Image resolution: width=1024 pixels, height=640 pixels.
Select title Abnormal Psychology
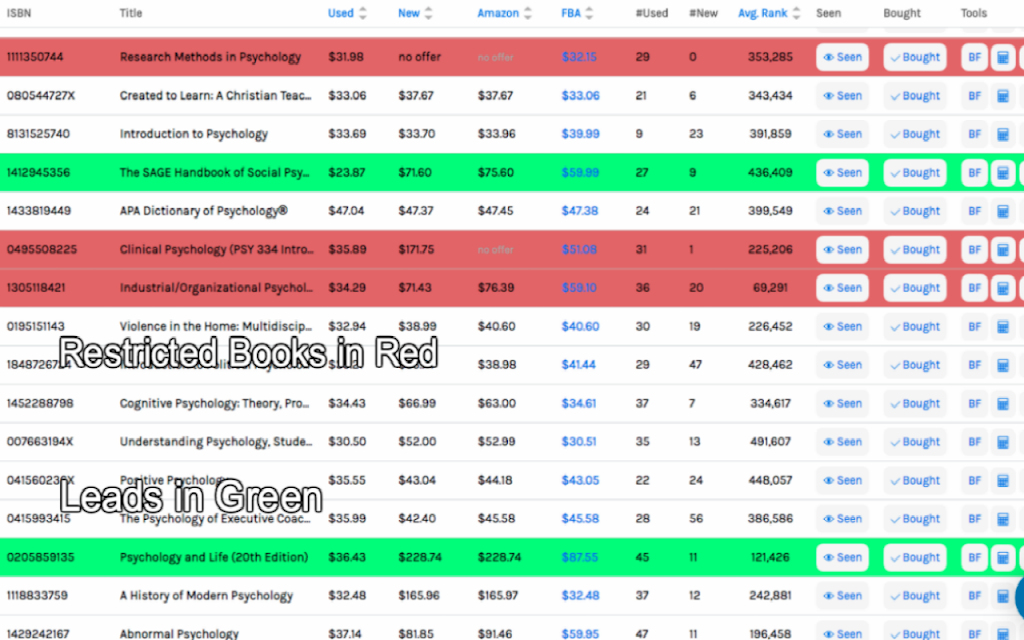pos(179,633)
